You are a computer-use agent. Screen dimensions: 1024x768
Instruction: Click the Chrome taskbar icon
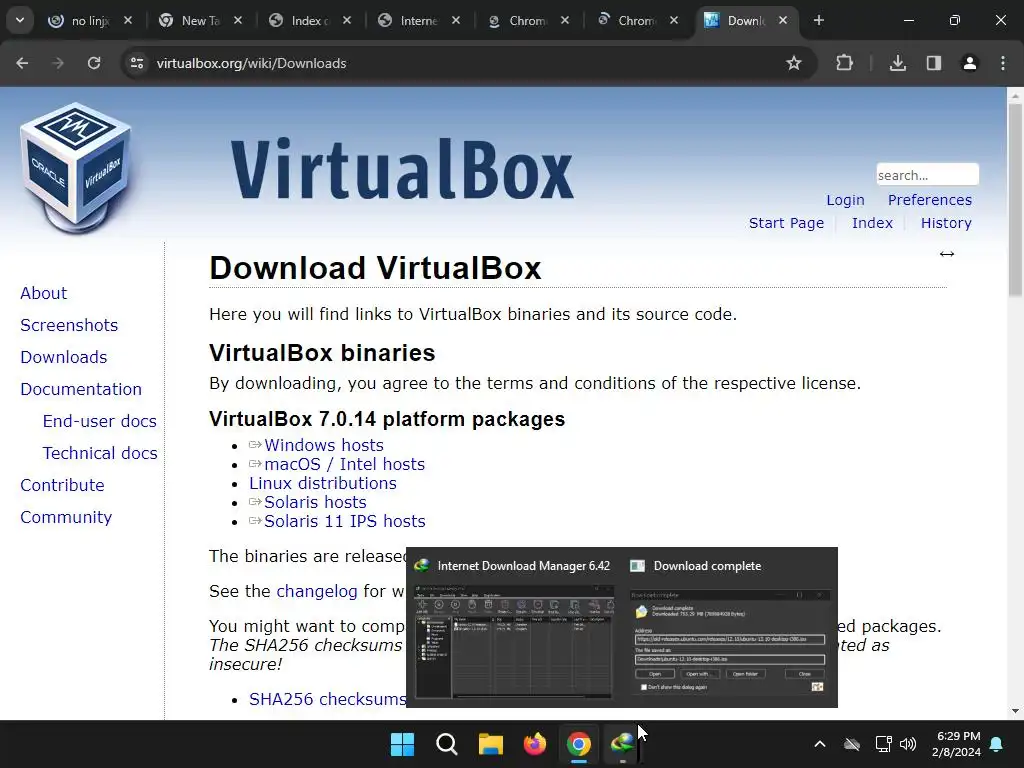(579, 744)
